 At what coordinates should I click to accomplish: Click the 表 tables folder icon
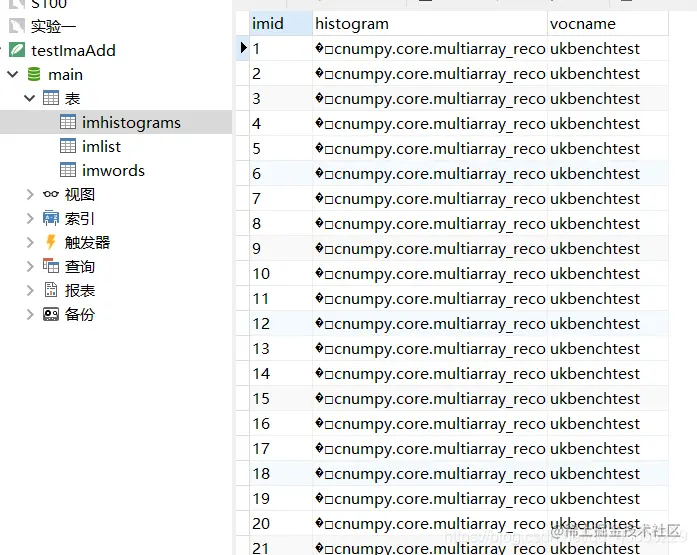(51, 98)
